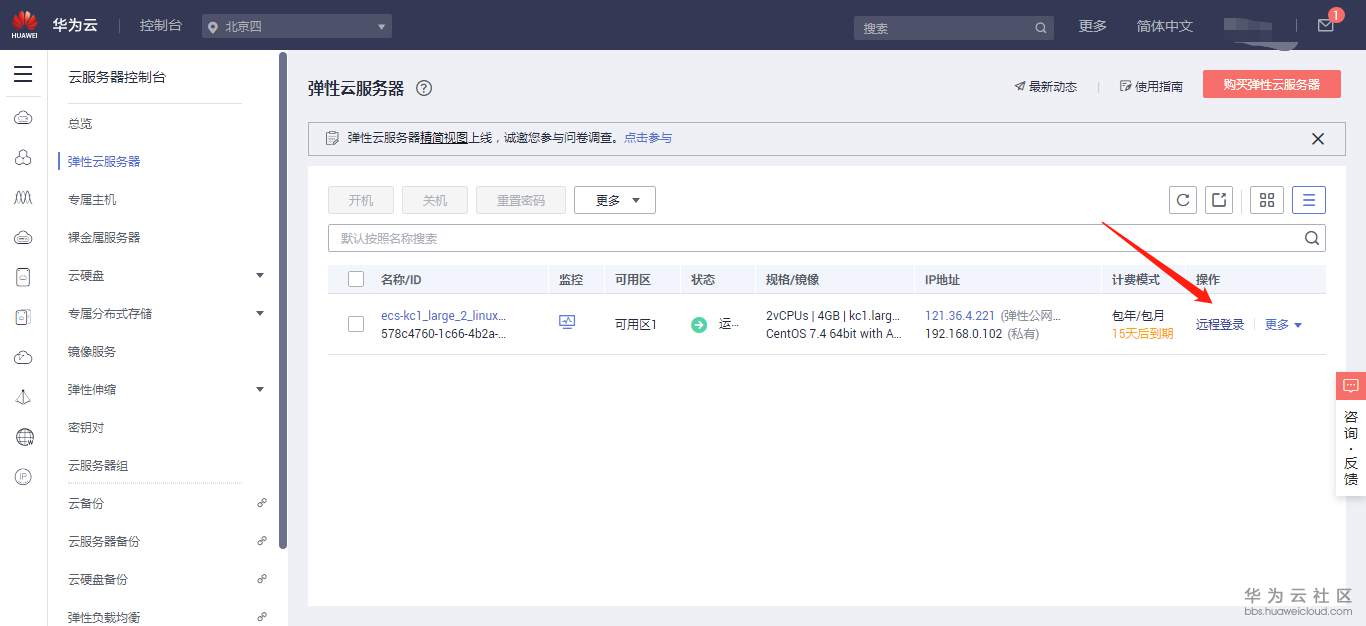Screen dimensions: 1366x626
Task: Switch to card grid view
Action: [1267, 200]
